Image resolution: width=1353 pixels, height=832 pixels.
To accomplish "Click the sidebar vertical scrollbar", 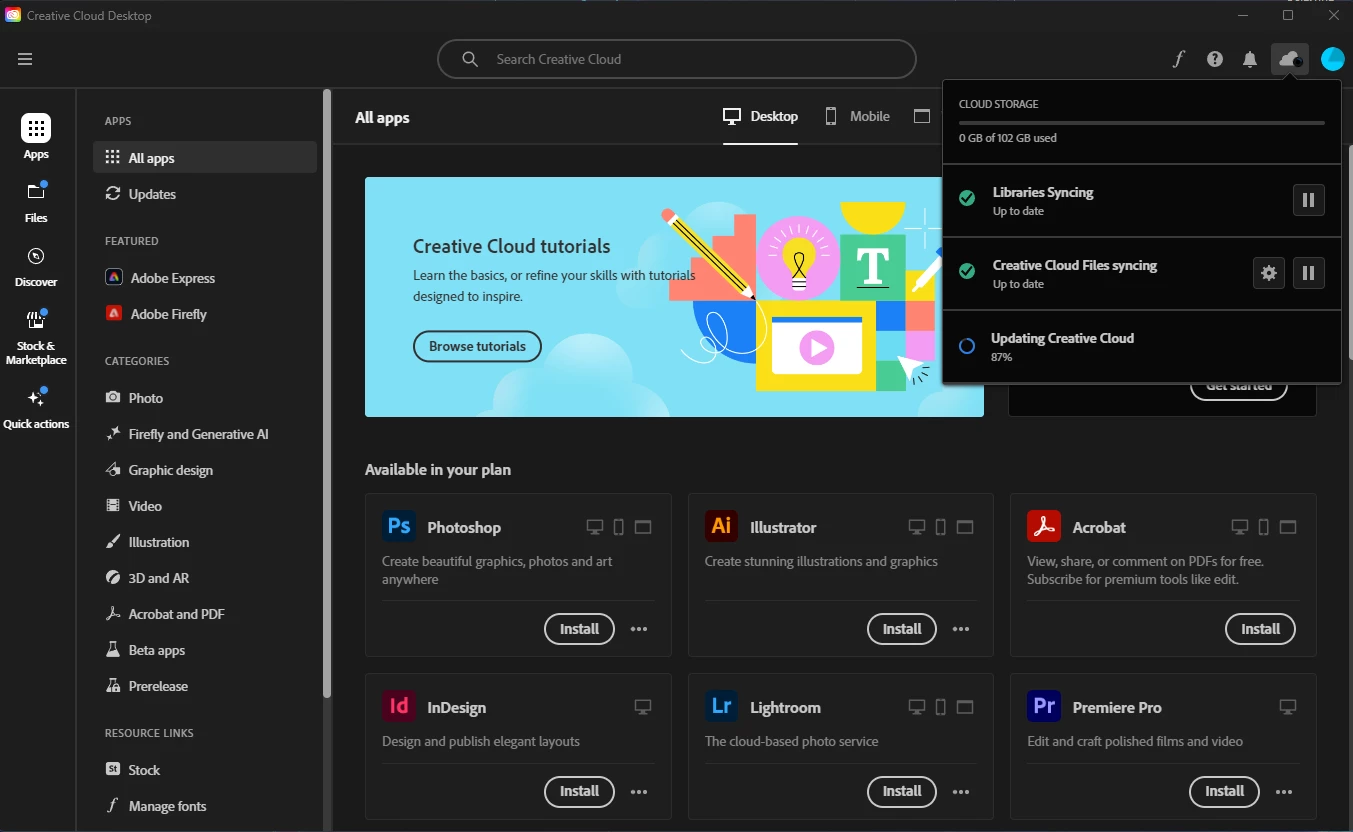I will (326, 393).
